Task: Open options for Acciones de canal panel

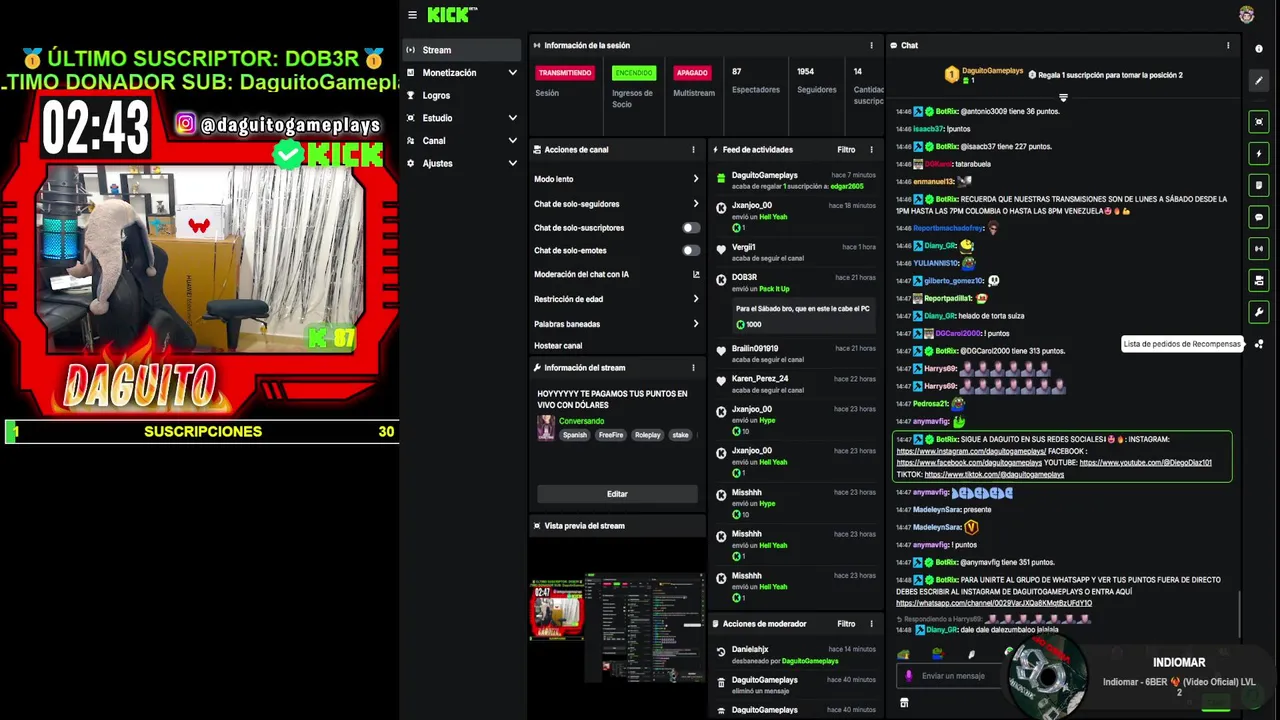Action: coord(693,150)
